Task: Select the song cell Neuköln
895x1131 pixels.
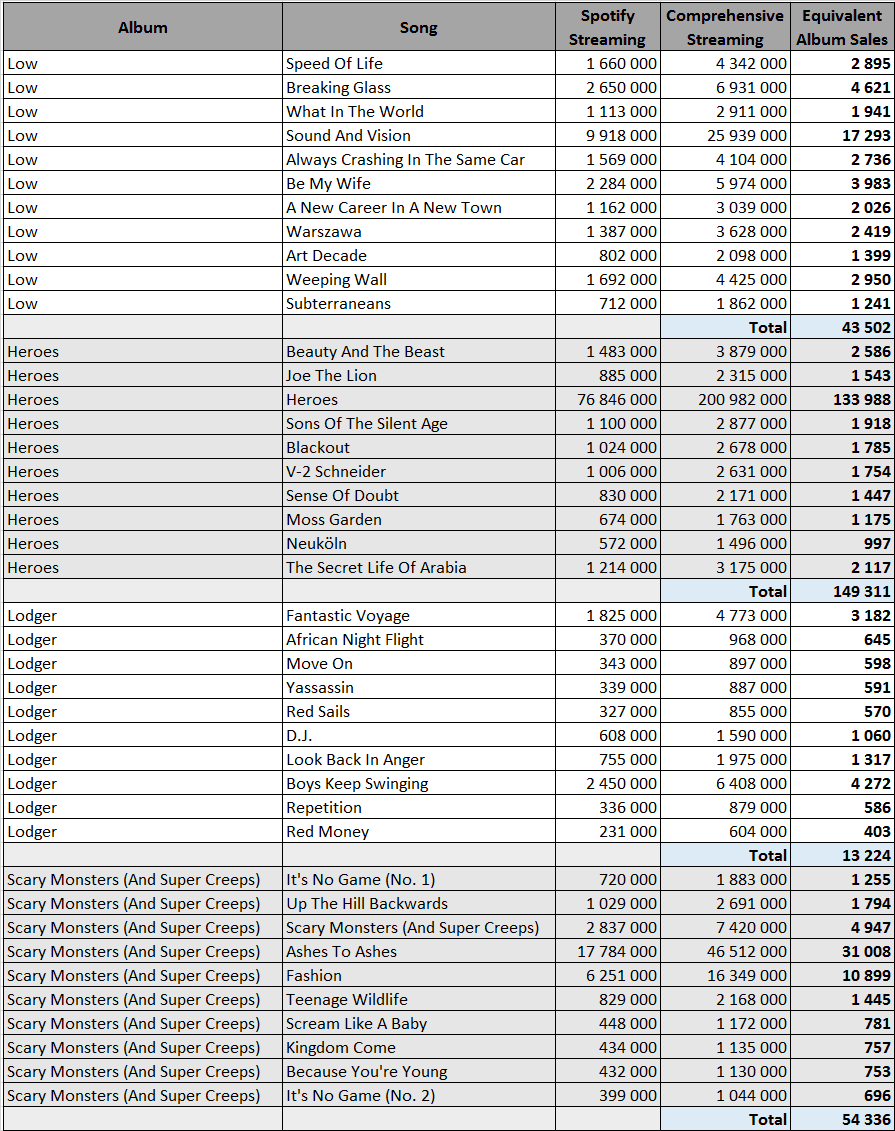Action: 419,543
